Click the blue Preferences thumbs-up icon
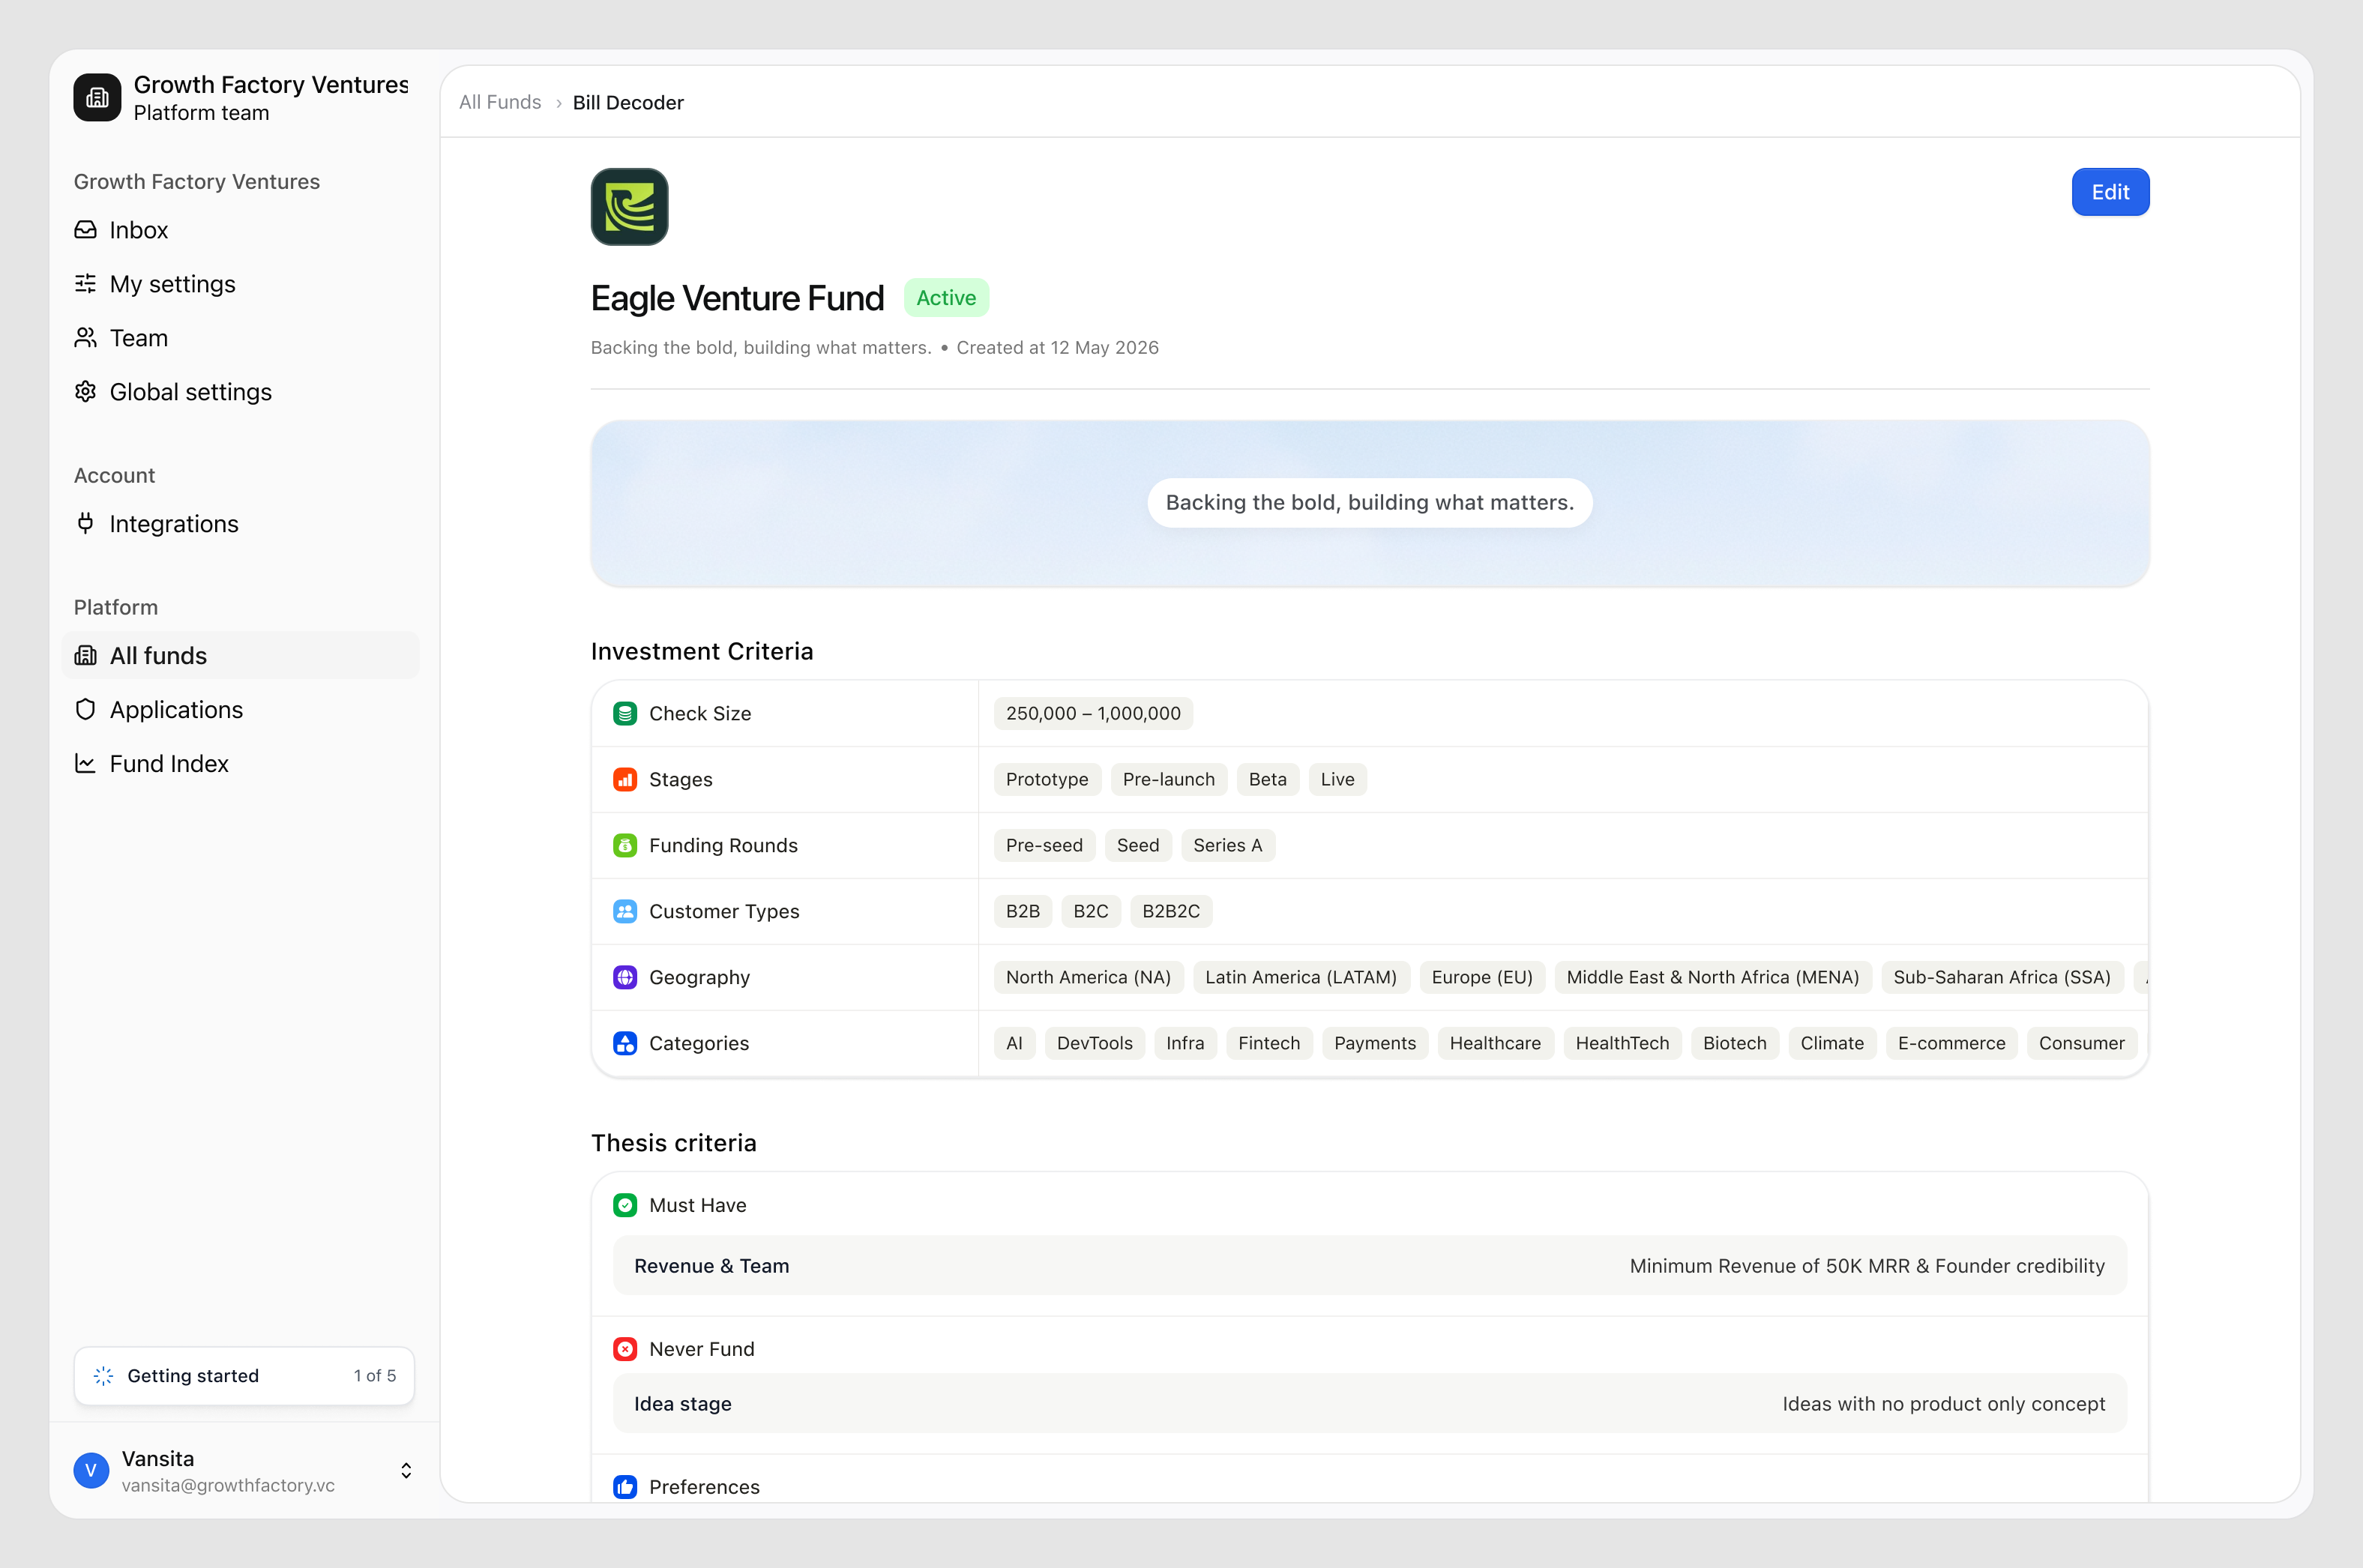Image resolution: width=2363 pixels, height=1568 pixels. [x=625, y=1488]
